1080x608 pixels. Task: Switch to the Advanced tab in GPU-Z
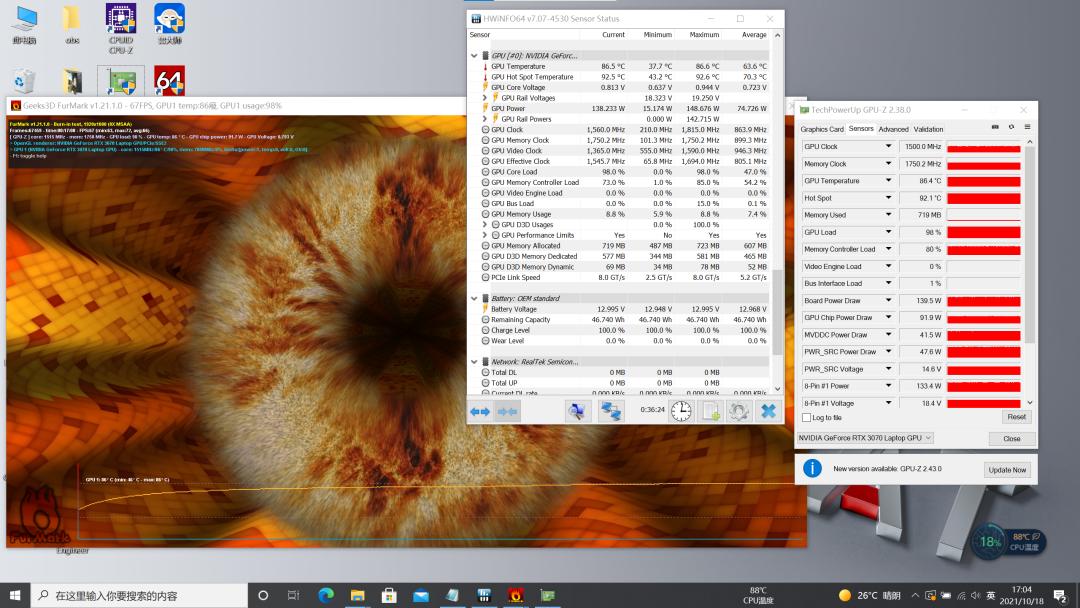tap(893, 129)
